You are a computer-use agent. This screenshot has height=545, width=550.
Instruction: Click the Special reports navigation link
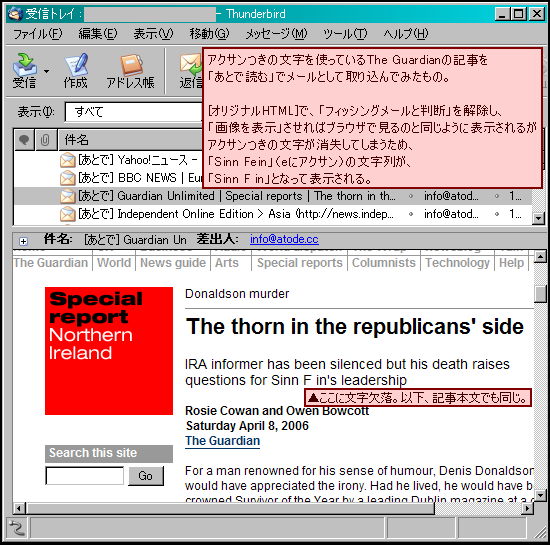[300, 263]
